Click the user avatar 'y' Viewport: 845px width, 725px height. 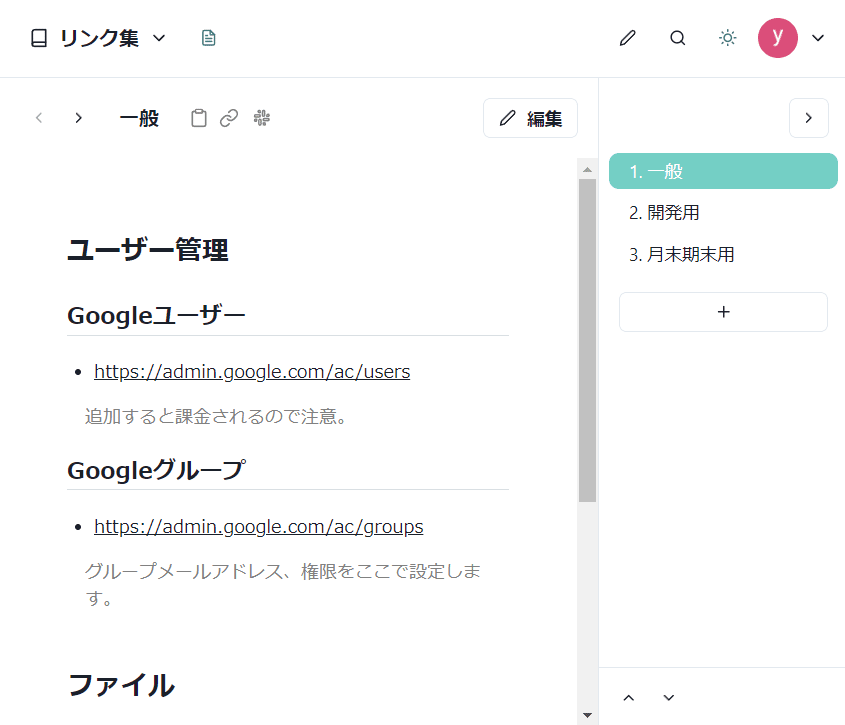coord(777,38)
